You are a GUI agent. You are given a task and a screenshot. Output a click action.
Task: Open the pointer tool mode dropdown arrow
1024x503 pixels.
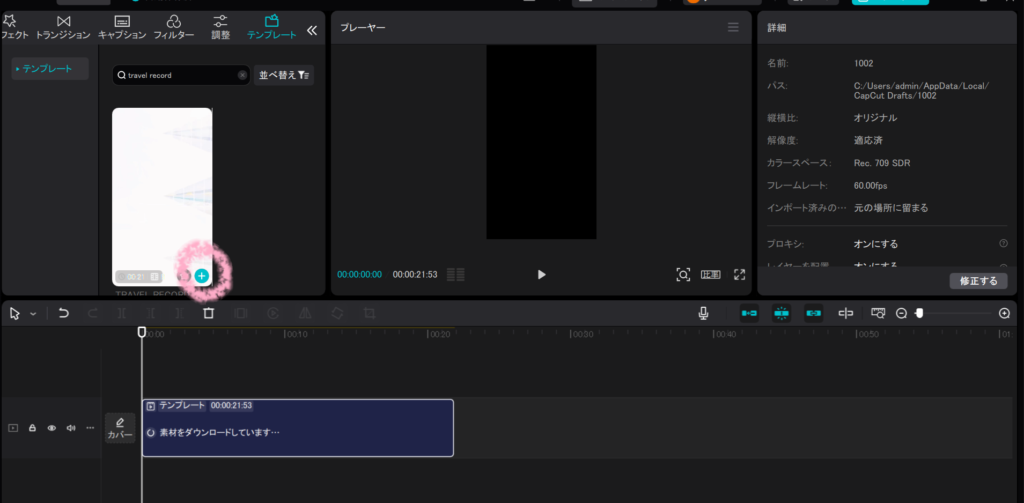[x=33, y=314]
